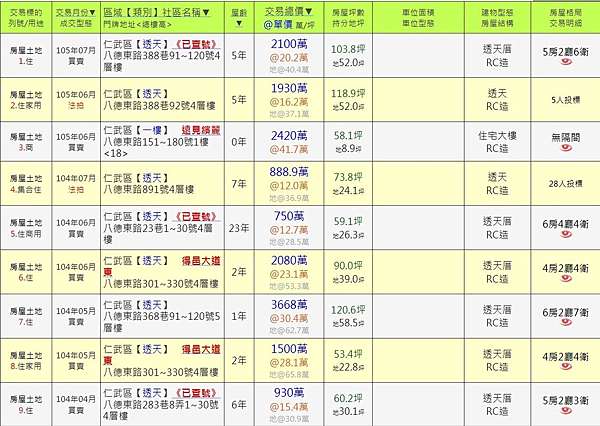The width and height of the screenshot is (600, 426).
Task: Open details eye icon for 2080萬 row
Action: pos(566,278)
